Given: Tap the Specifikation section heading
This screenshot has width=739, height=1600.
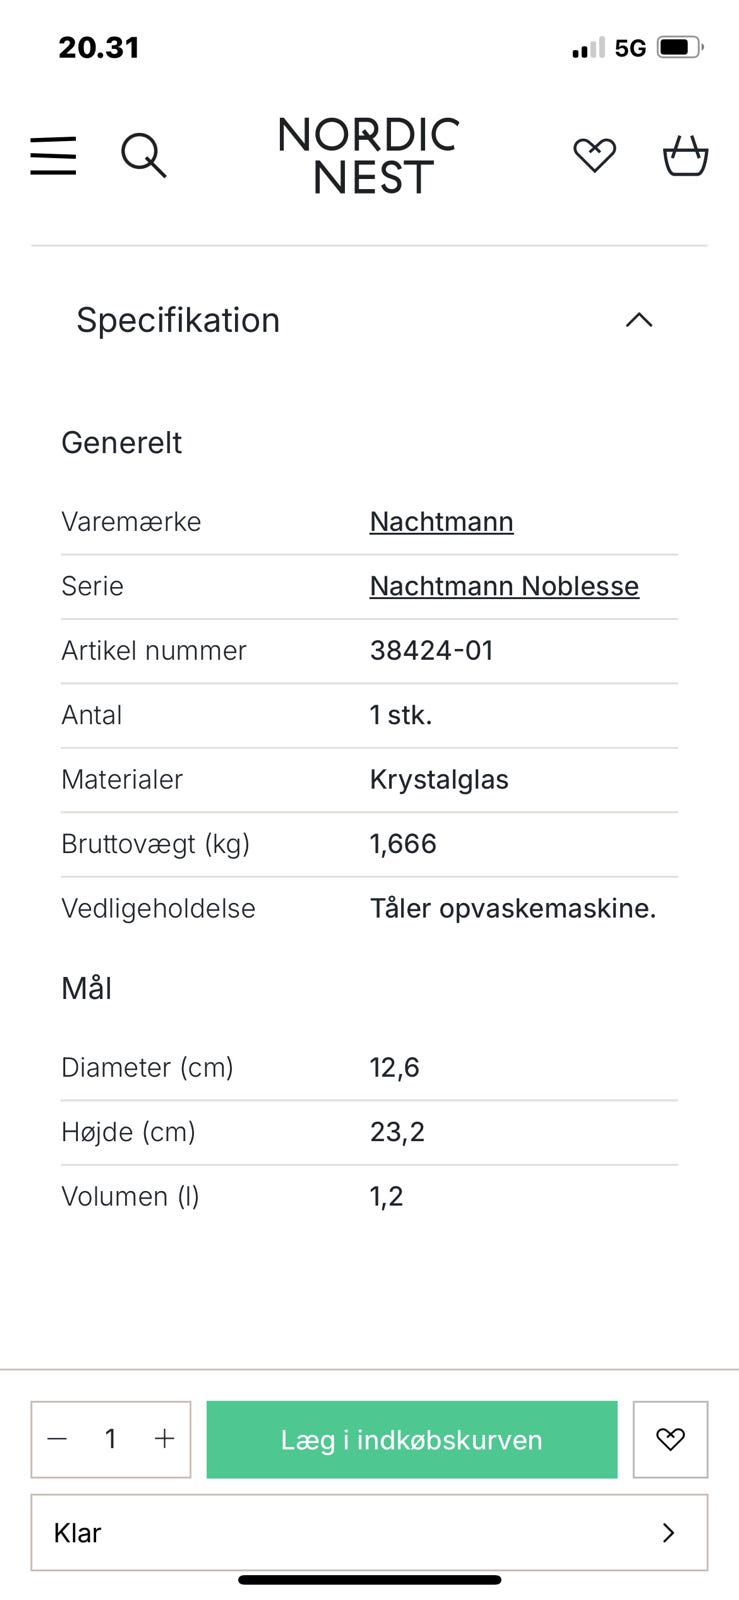Looking at the screenshot, I should point(178,320).
